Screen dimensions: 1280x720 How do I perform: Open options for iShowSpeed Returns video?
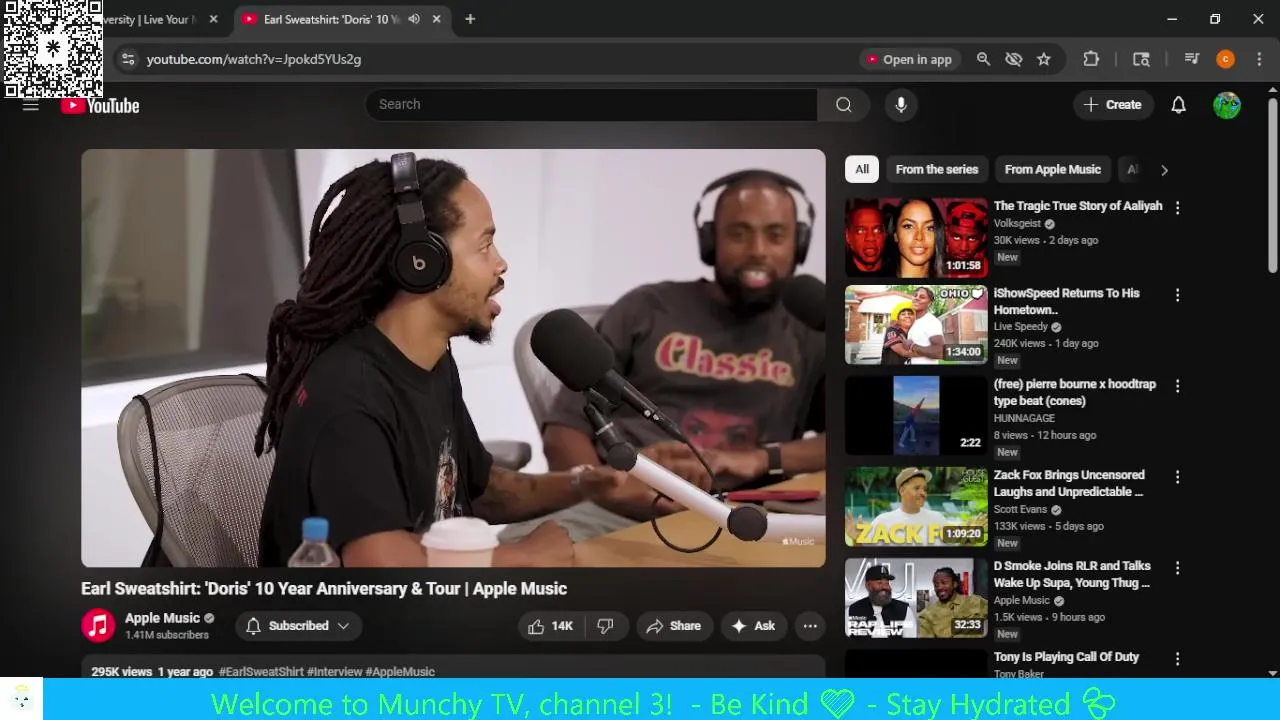pos(1177,295)
